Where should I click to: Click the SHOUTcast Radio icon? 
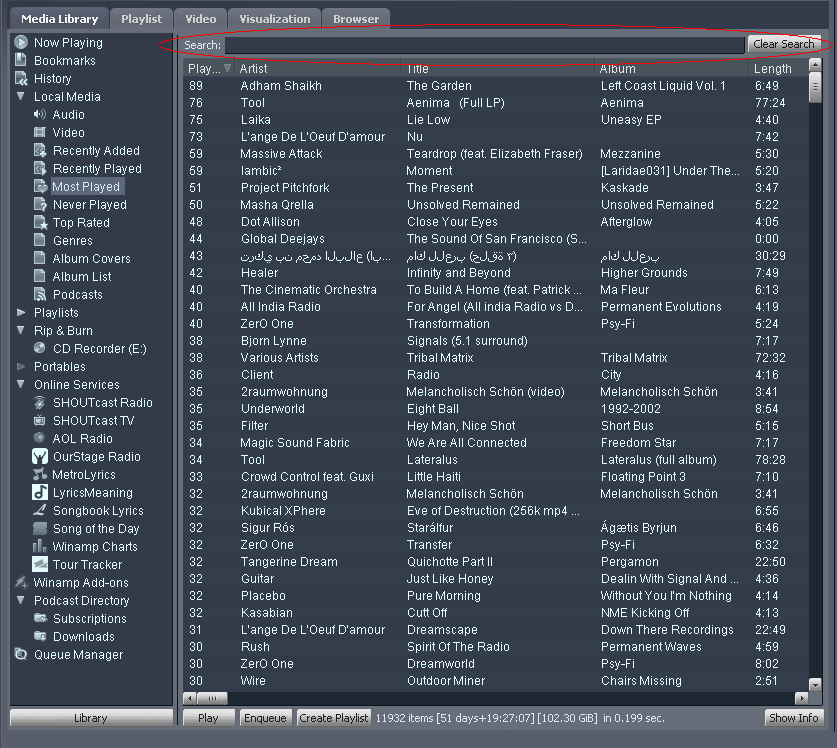[x=40, y=402]
